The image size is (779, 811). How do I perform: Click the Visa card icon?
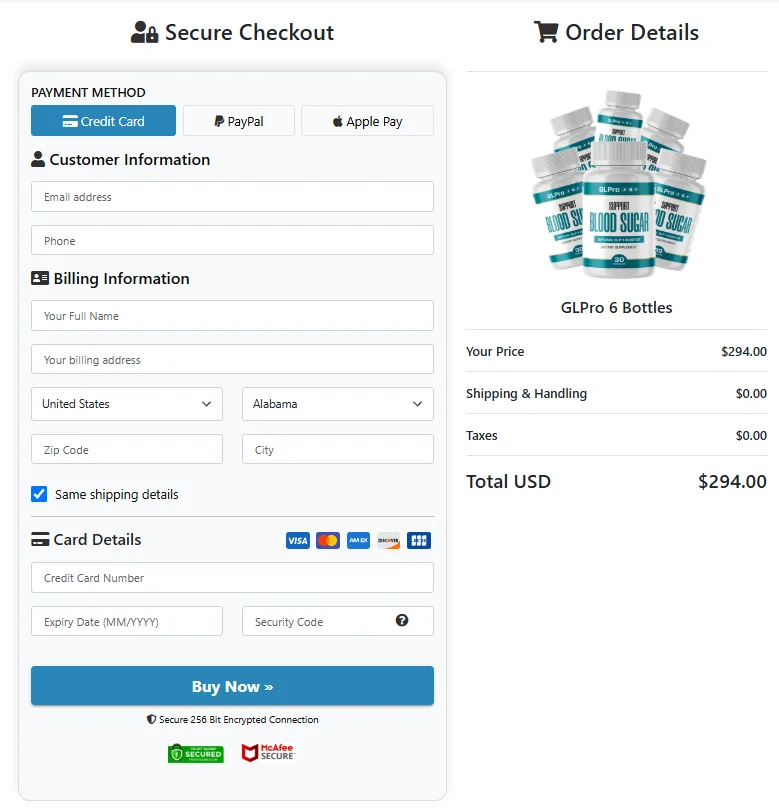coord(297,540)
